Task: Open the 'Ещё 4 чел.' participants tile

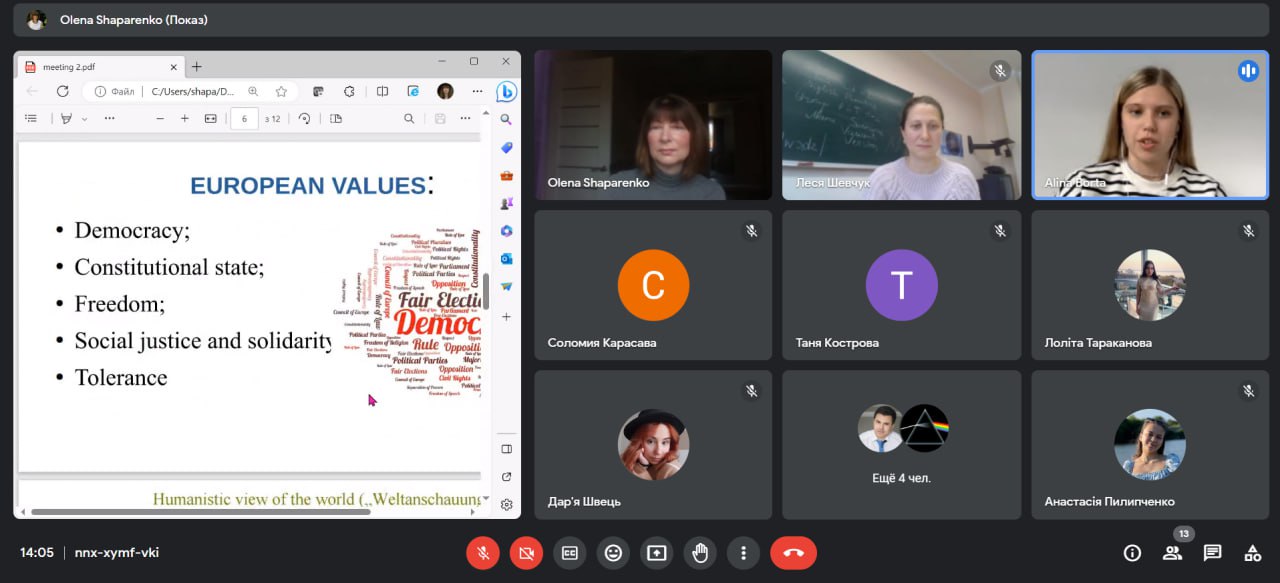Action: (902, 445)
